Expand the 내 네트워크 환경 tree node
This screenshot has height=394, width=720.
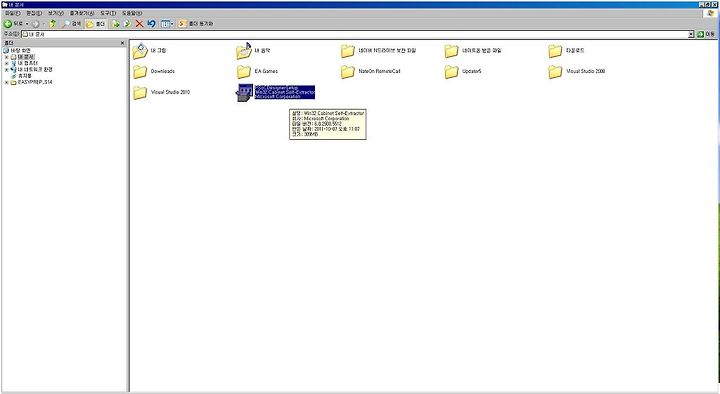pyautogui.click(x=6, y=69)
